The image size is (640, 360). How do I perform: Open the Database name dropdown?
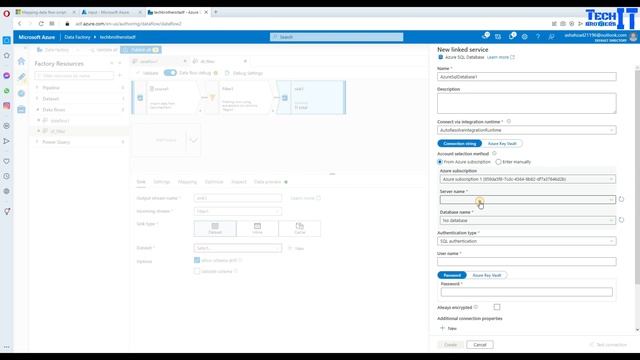527,220
